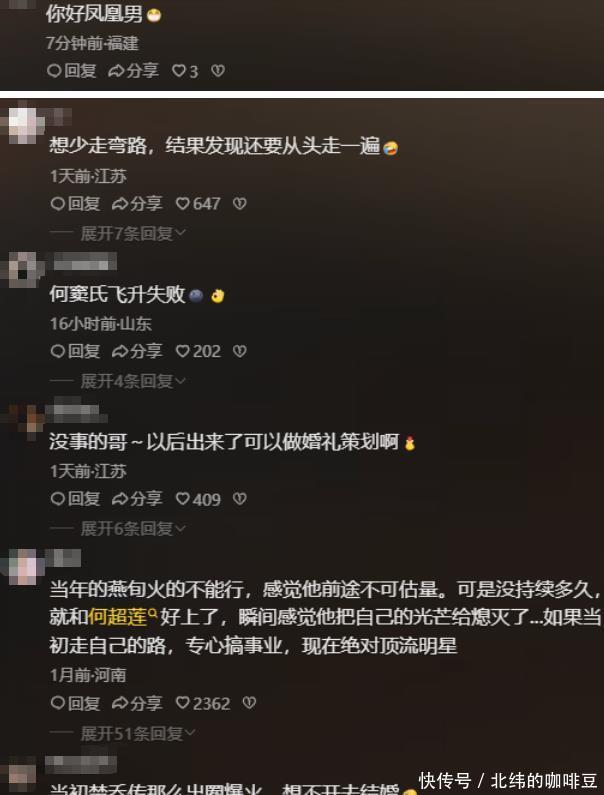Screen dimensions: 604x795
Task: Open avatar of the 何窦氏飞升失败 commenter
Action: pos(23,269)
